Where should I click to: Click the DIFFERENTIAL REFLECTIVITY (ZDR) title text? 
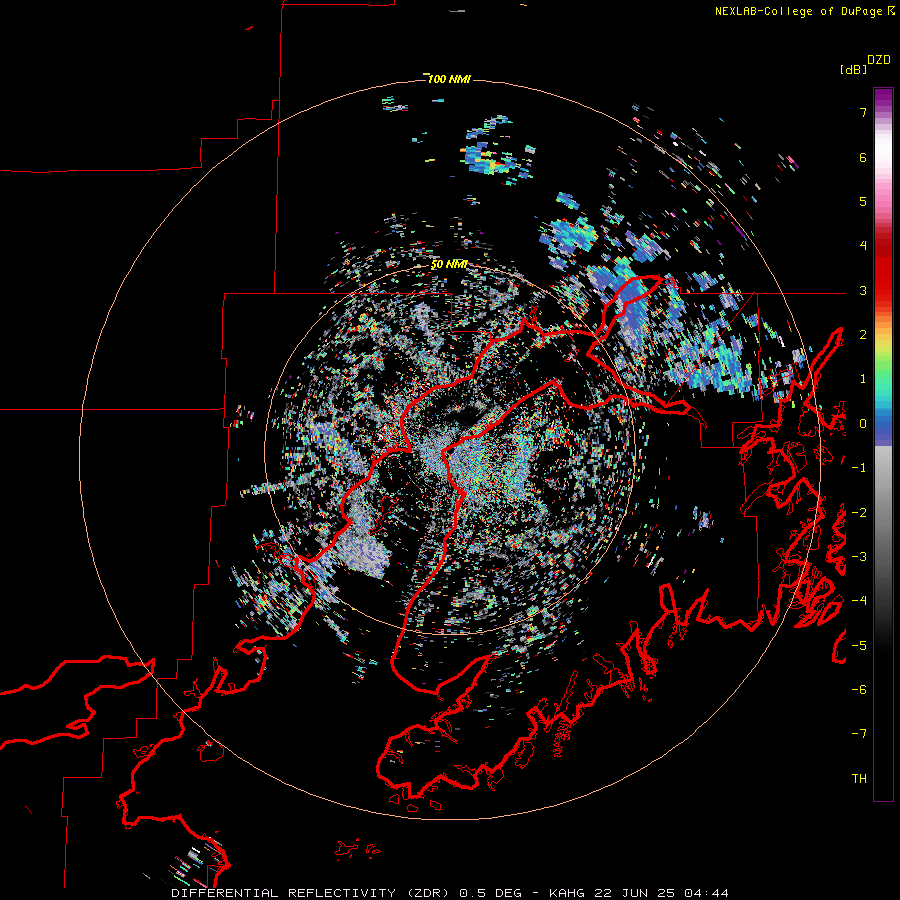313,893
